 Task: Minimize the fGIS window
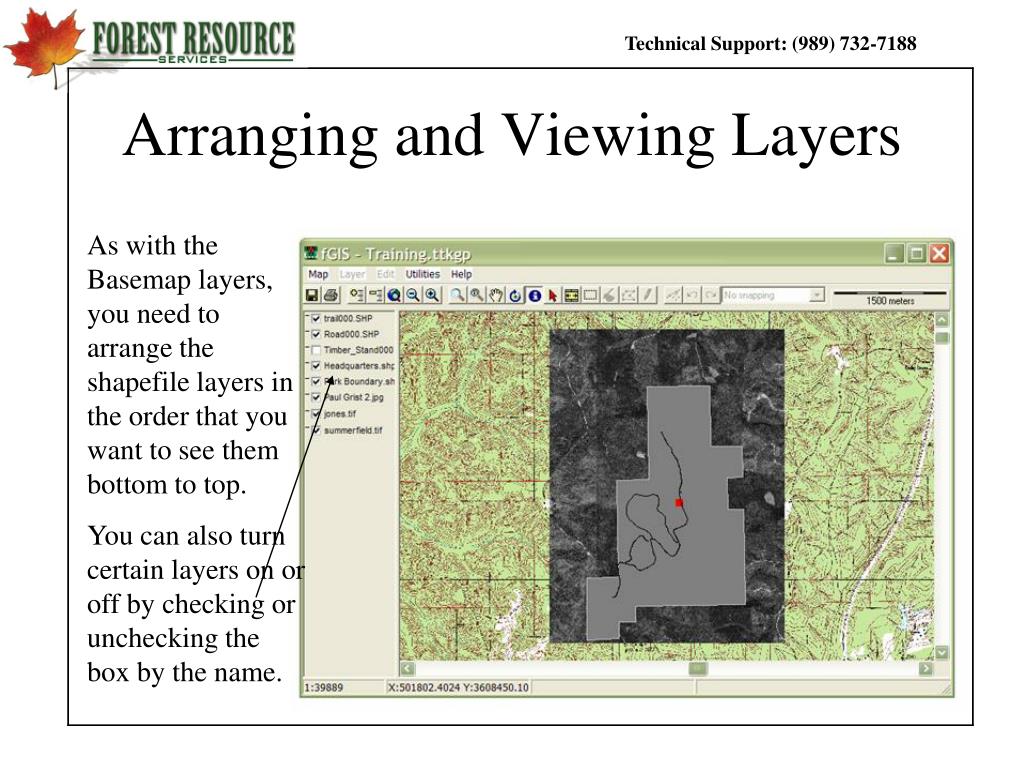point(894,253)
